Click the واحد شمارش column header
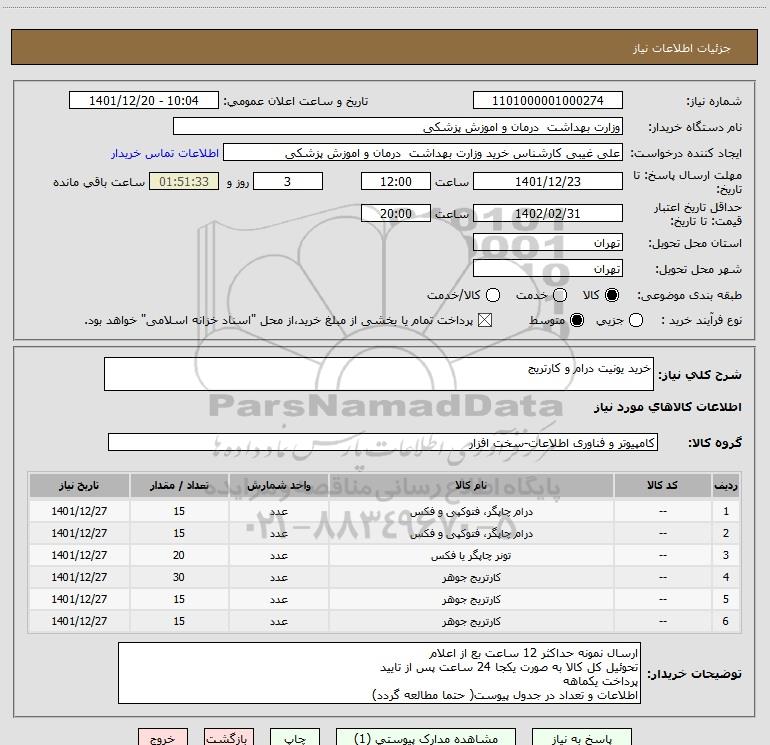770x745 pixels. [278, 485]
